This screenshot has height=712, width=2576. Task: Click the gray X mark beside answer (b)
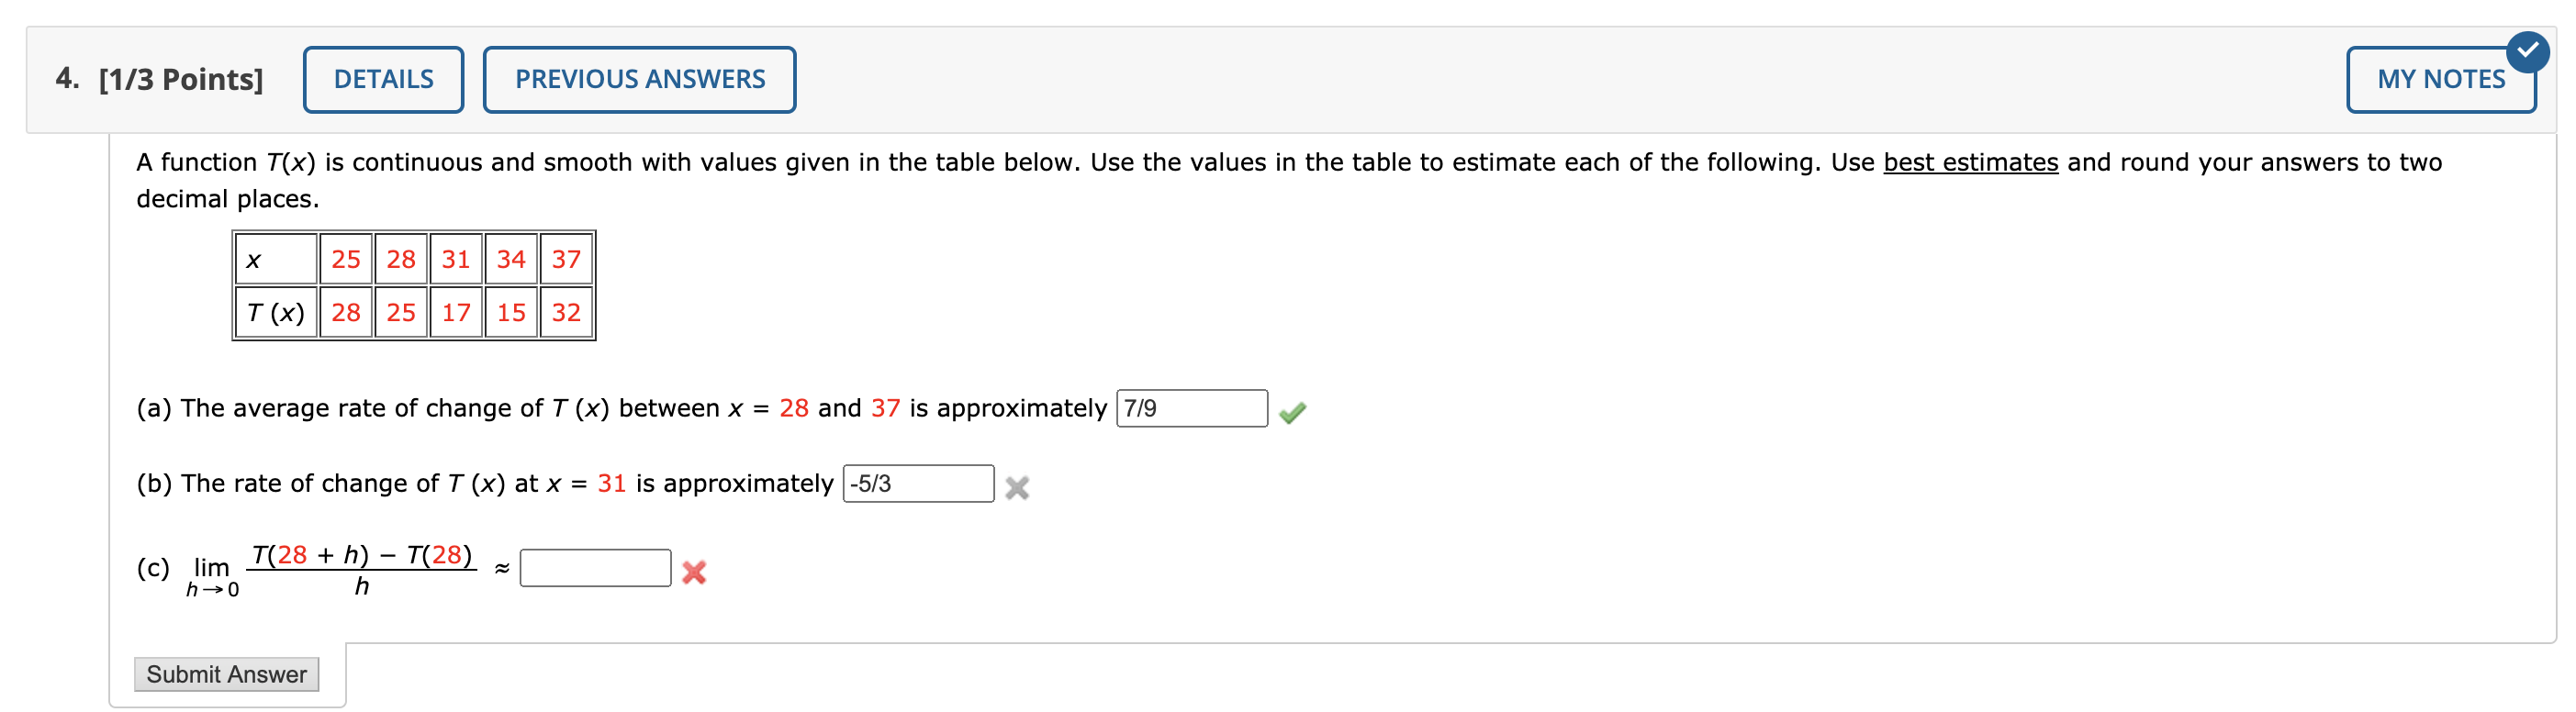[x=1017, y=487]
